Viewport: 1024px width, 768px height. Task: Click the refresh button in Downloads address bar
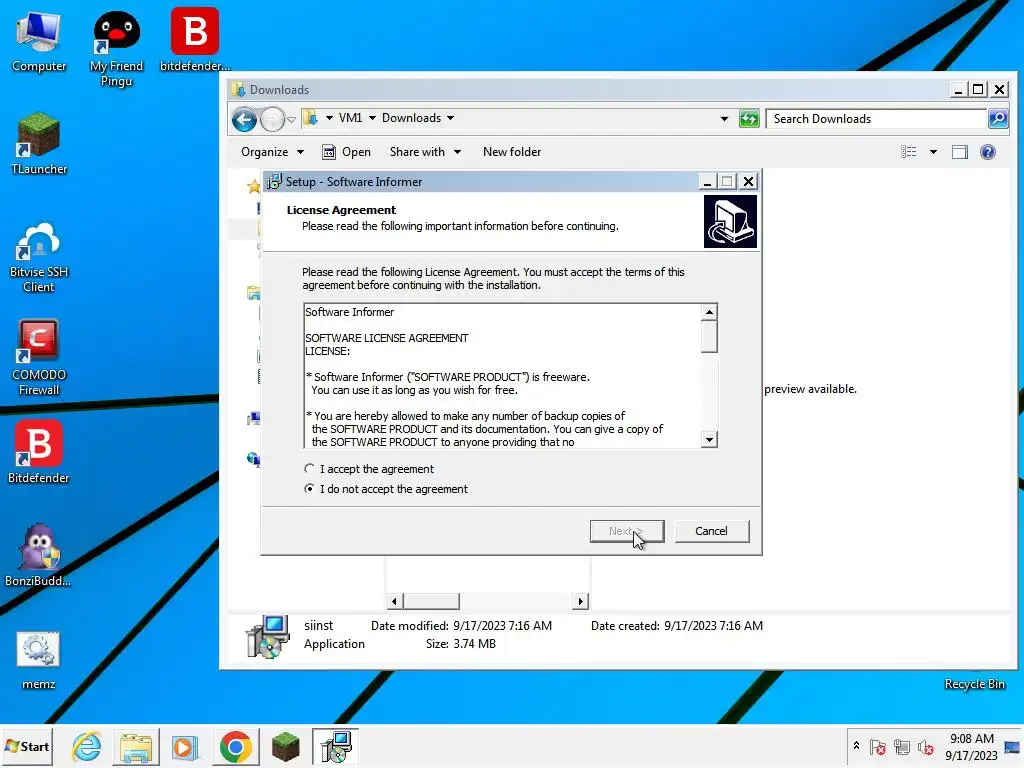[749, 119]
